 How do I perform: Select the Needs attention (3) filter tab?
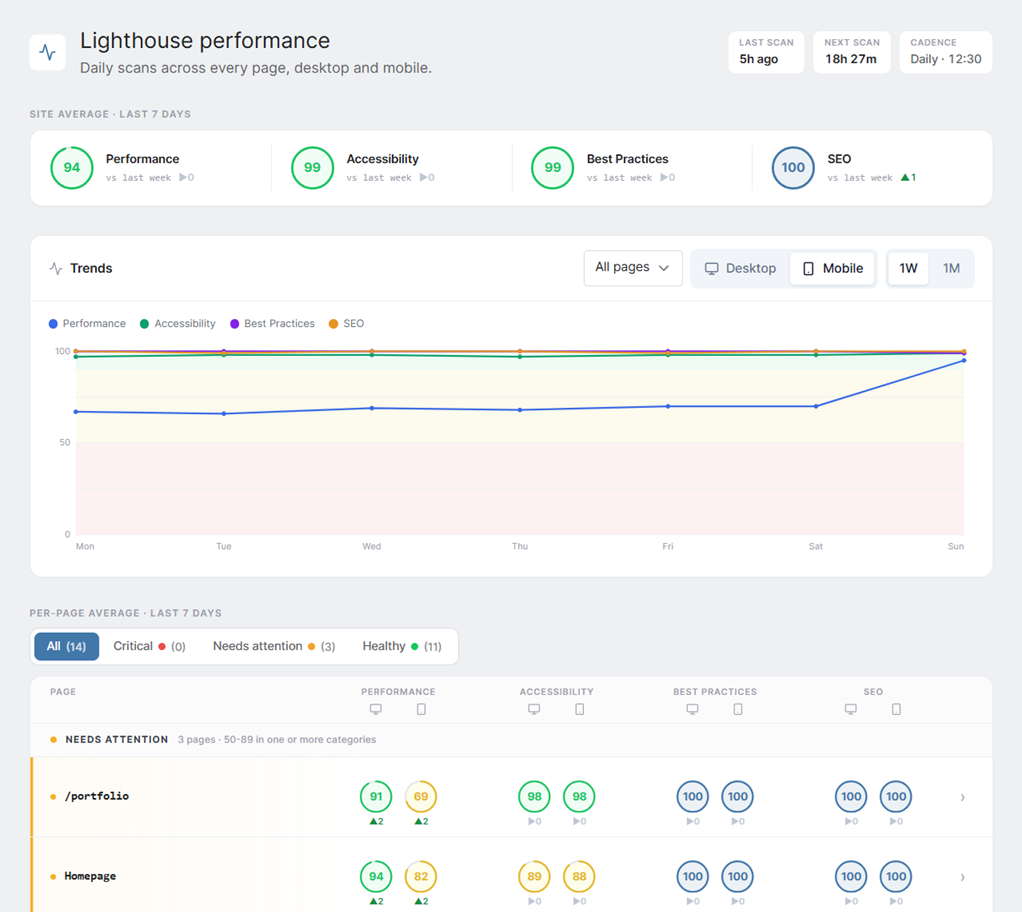274,647
